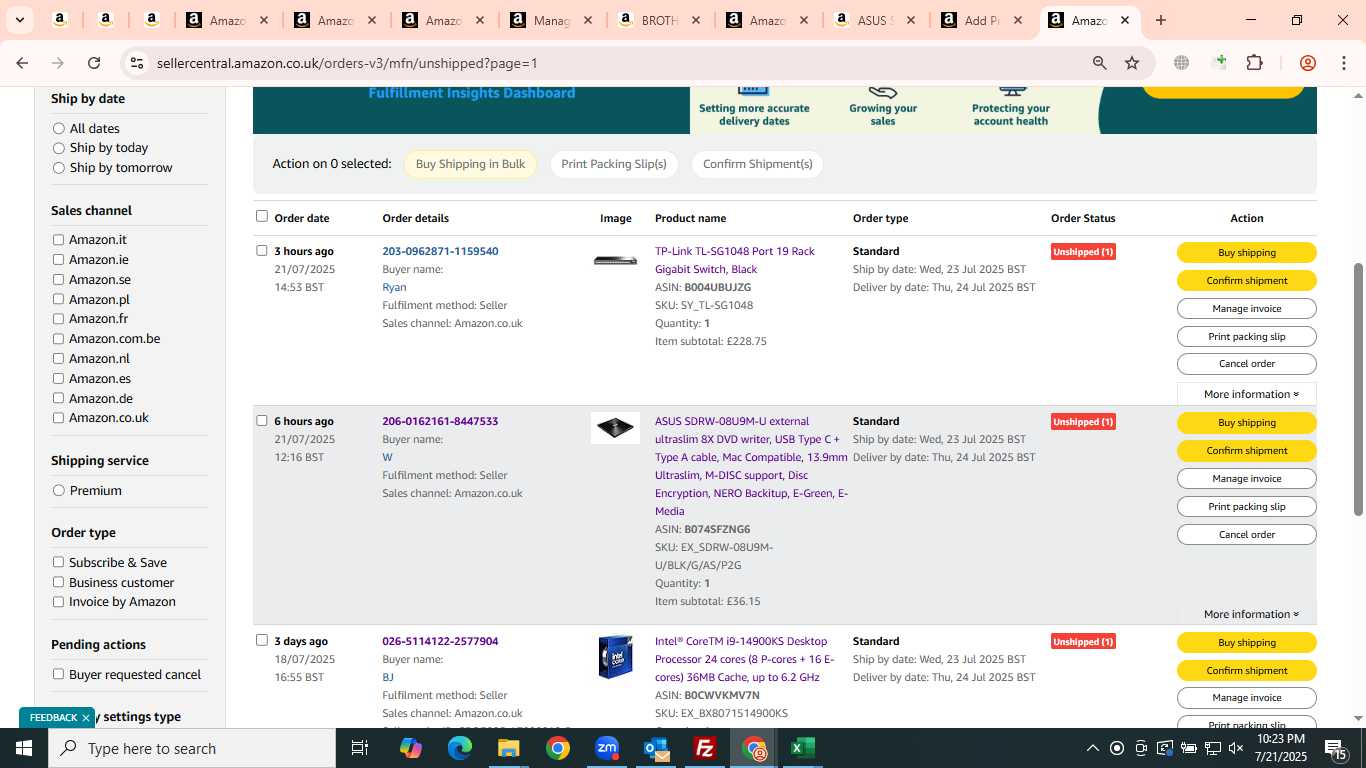Open Microsoft Edge from the taskbar
Screen dimensions: 1366x768
[459, 748]
